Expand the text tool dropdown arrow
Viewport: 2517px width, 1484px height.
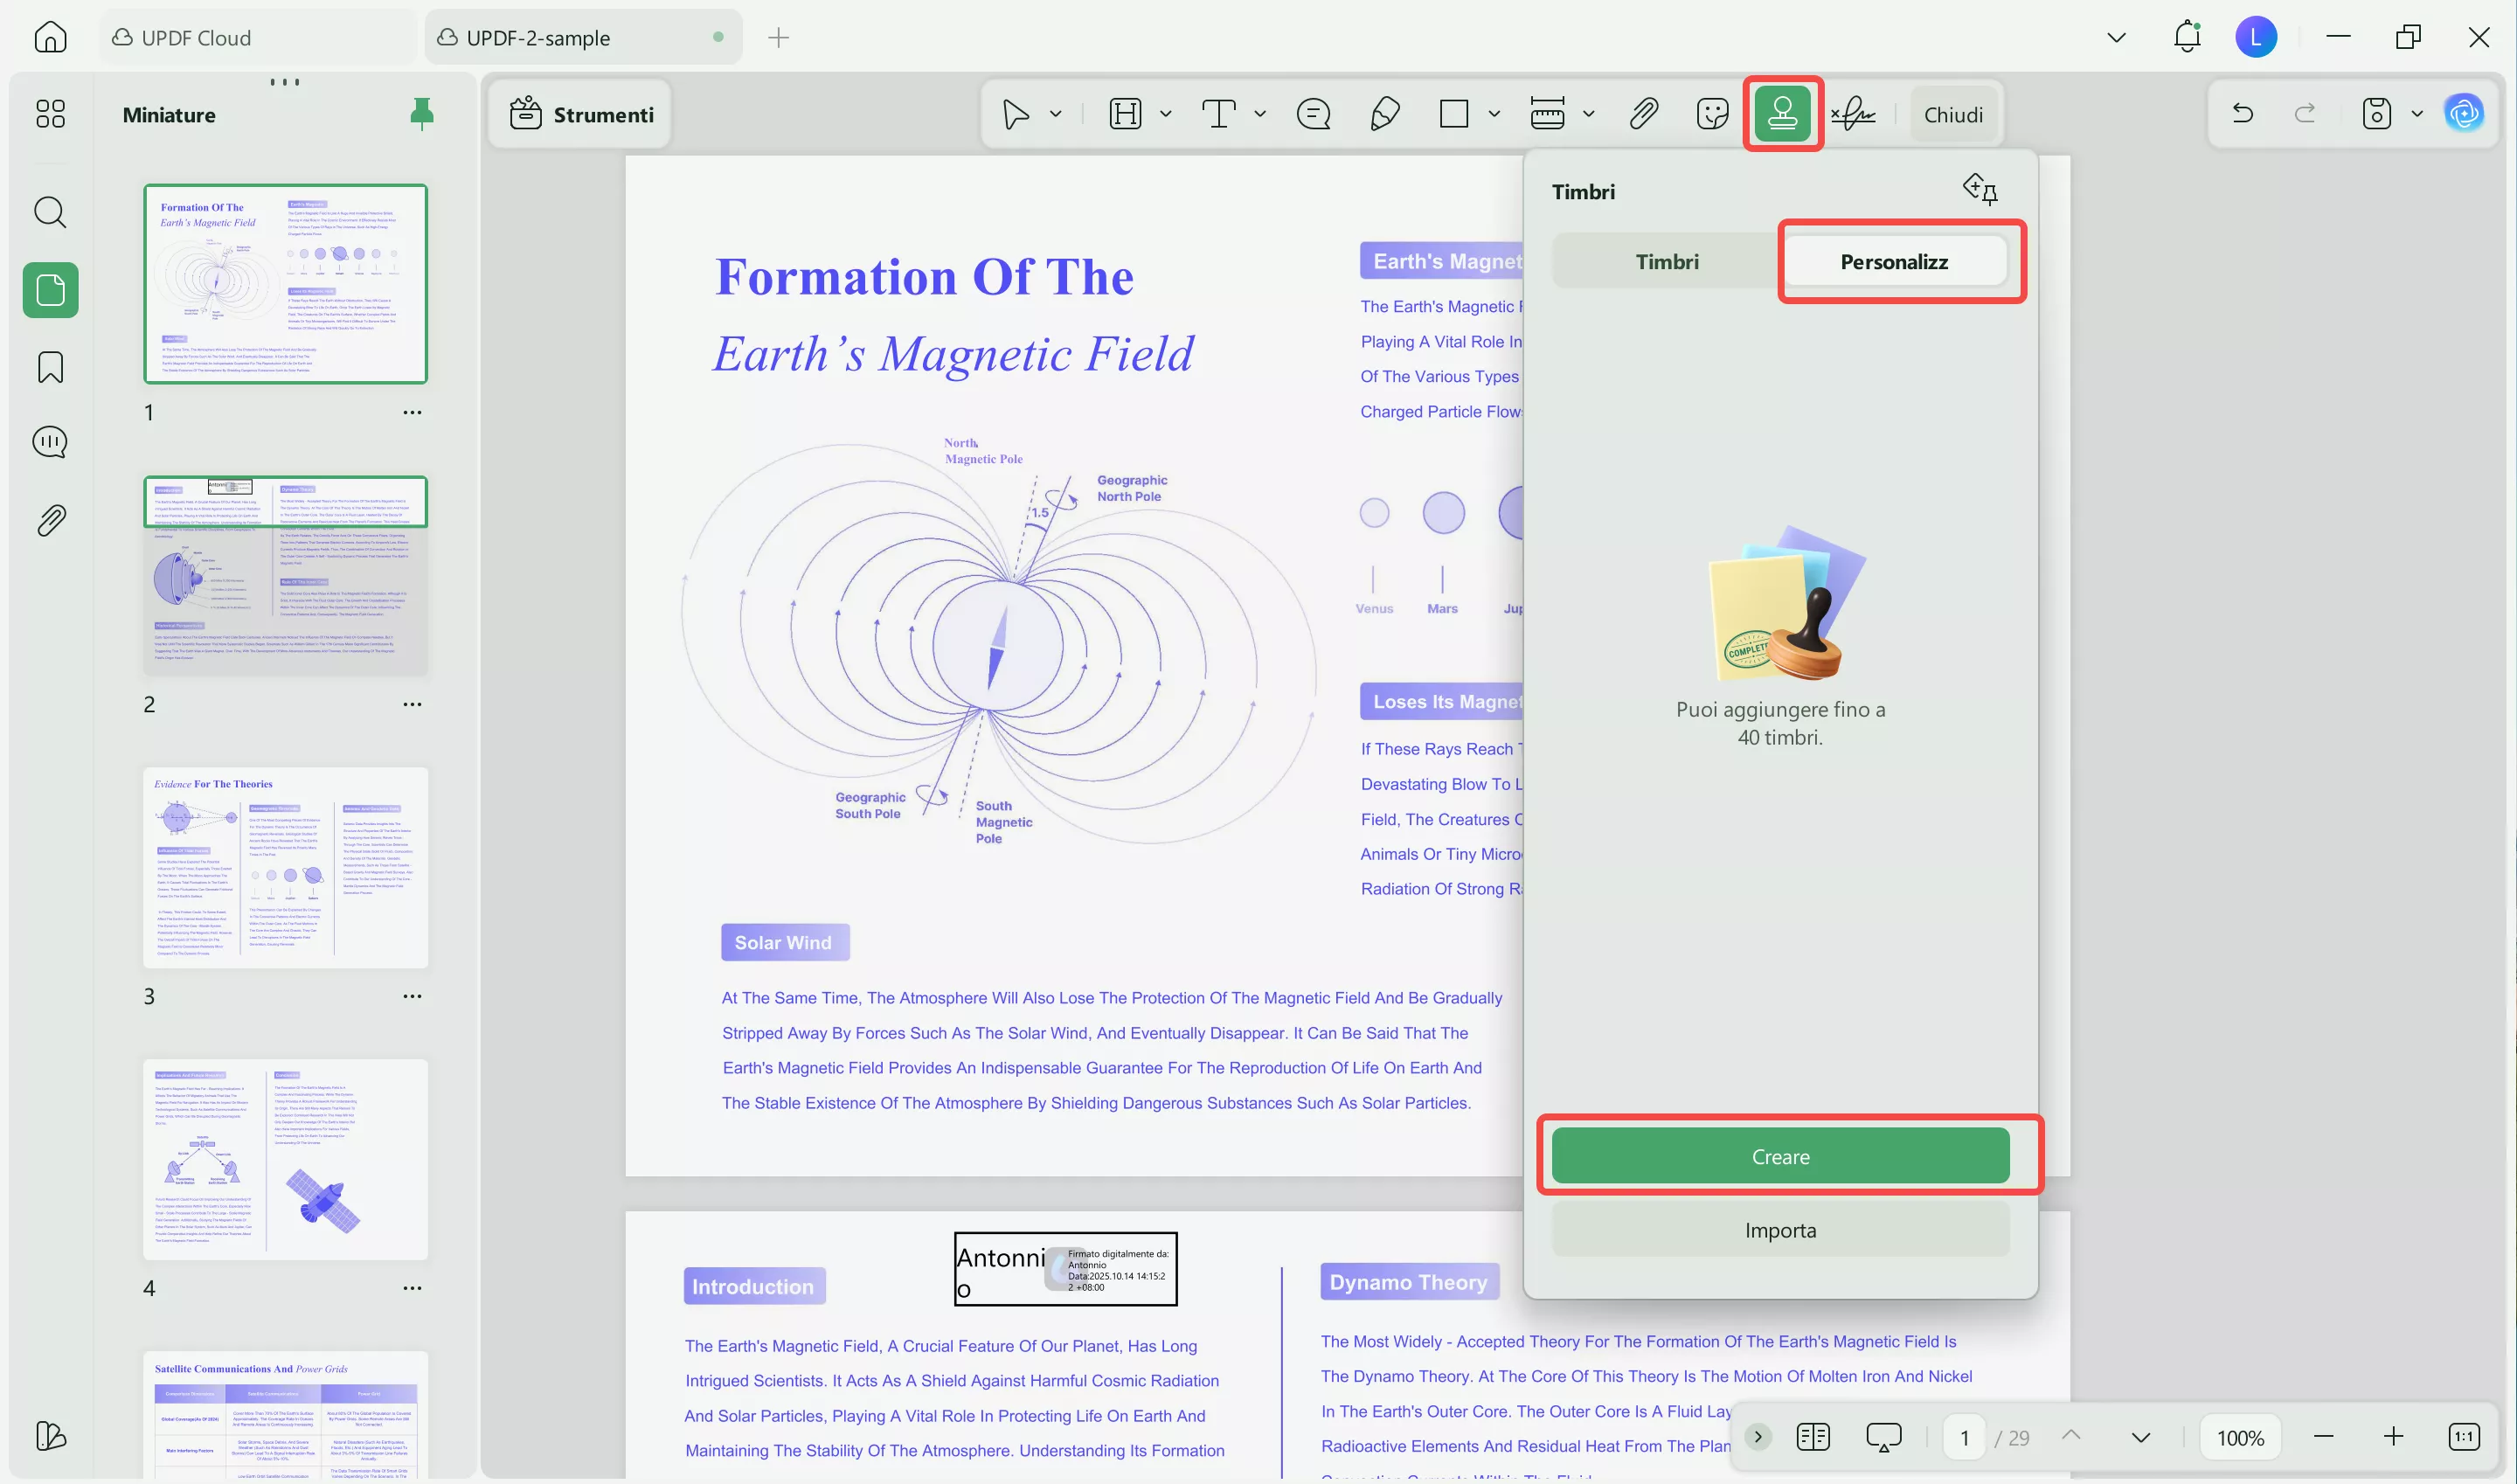(1260, 114)
